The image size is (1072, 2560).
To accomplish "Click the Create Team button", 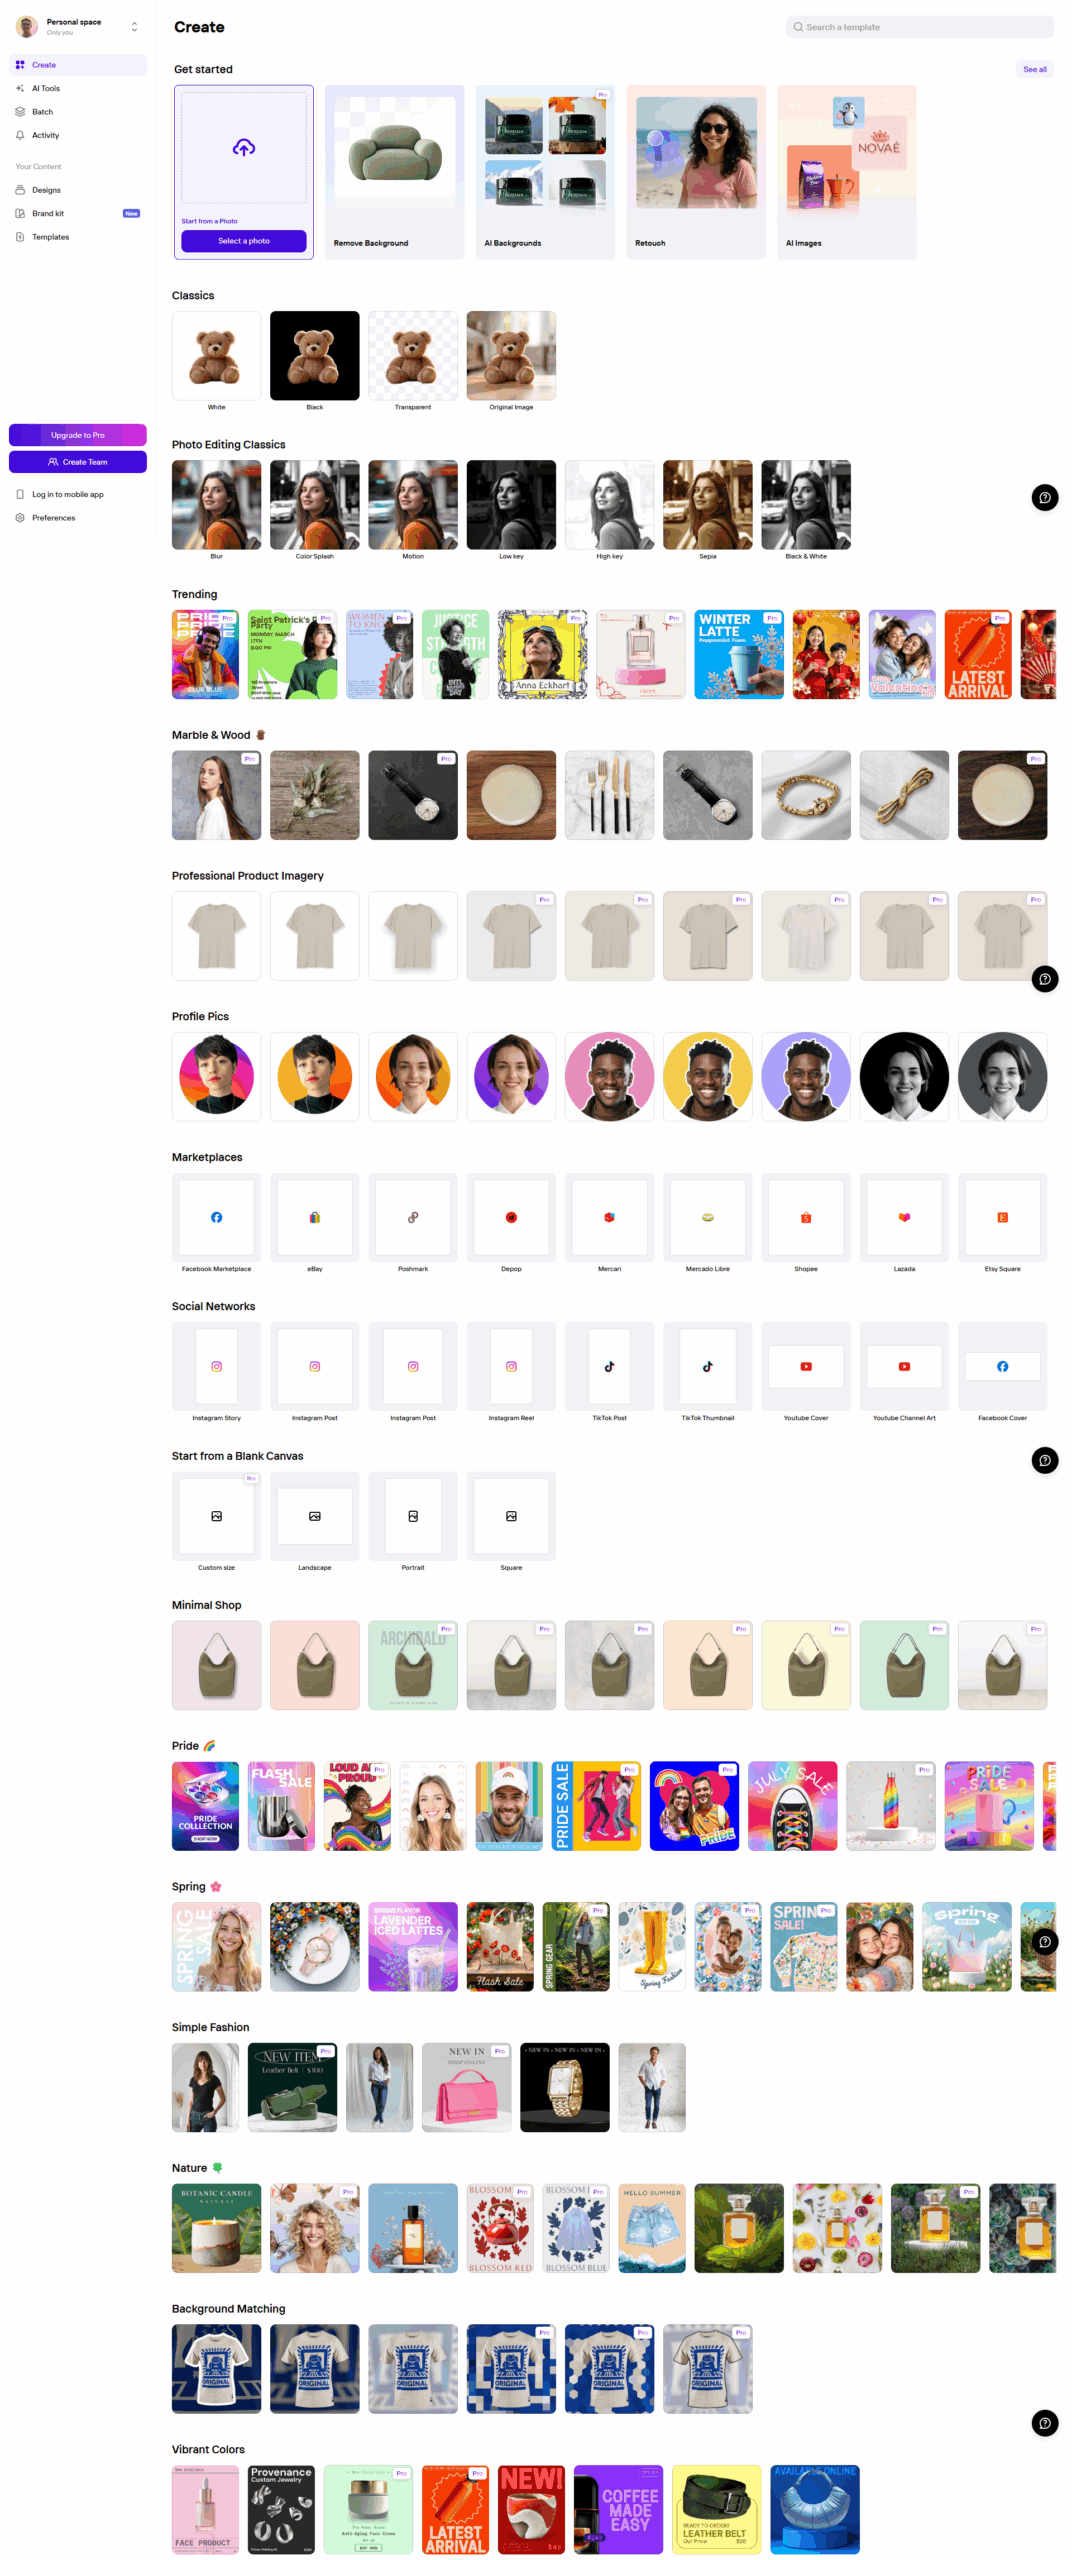I will 77,462.
